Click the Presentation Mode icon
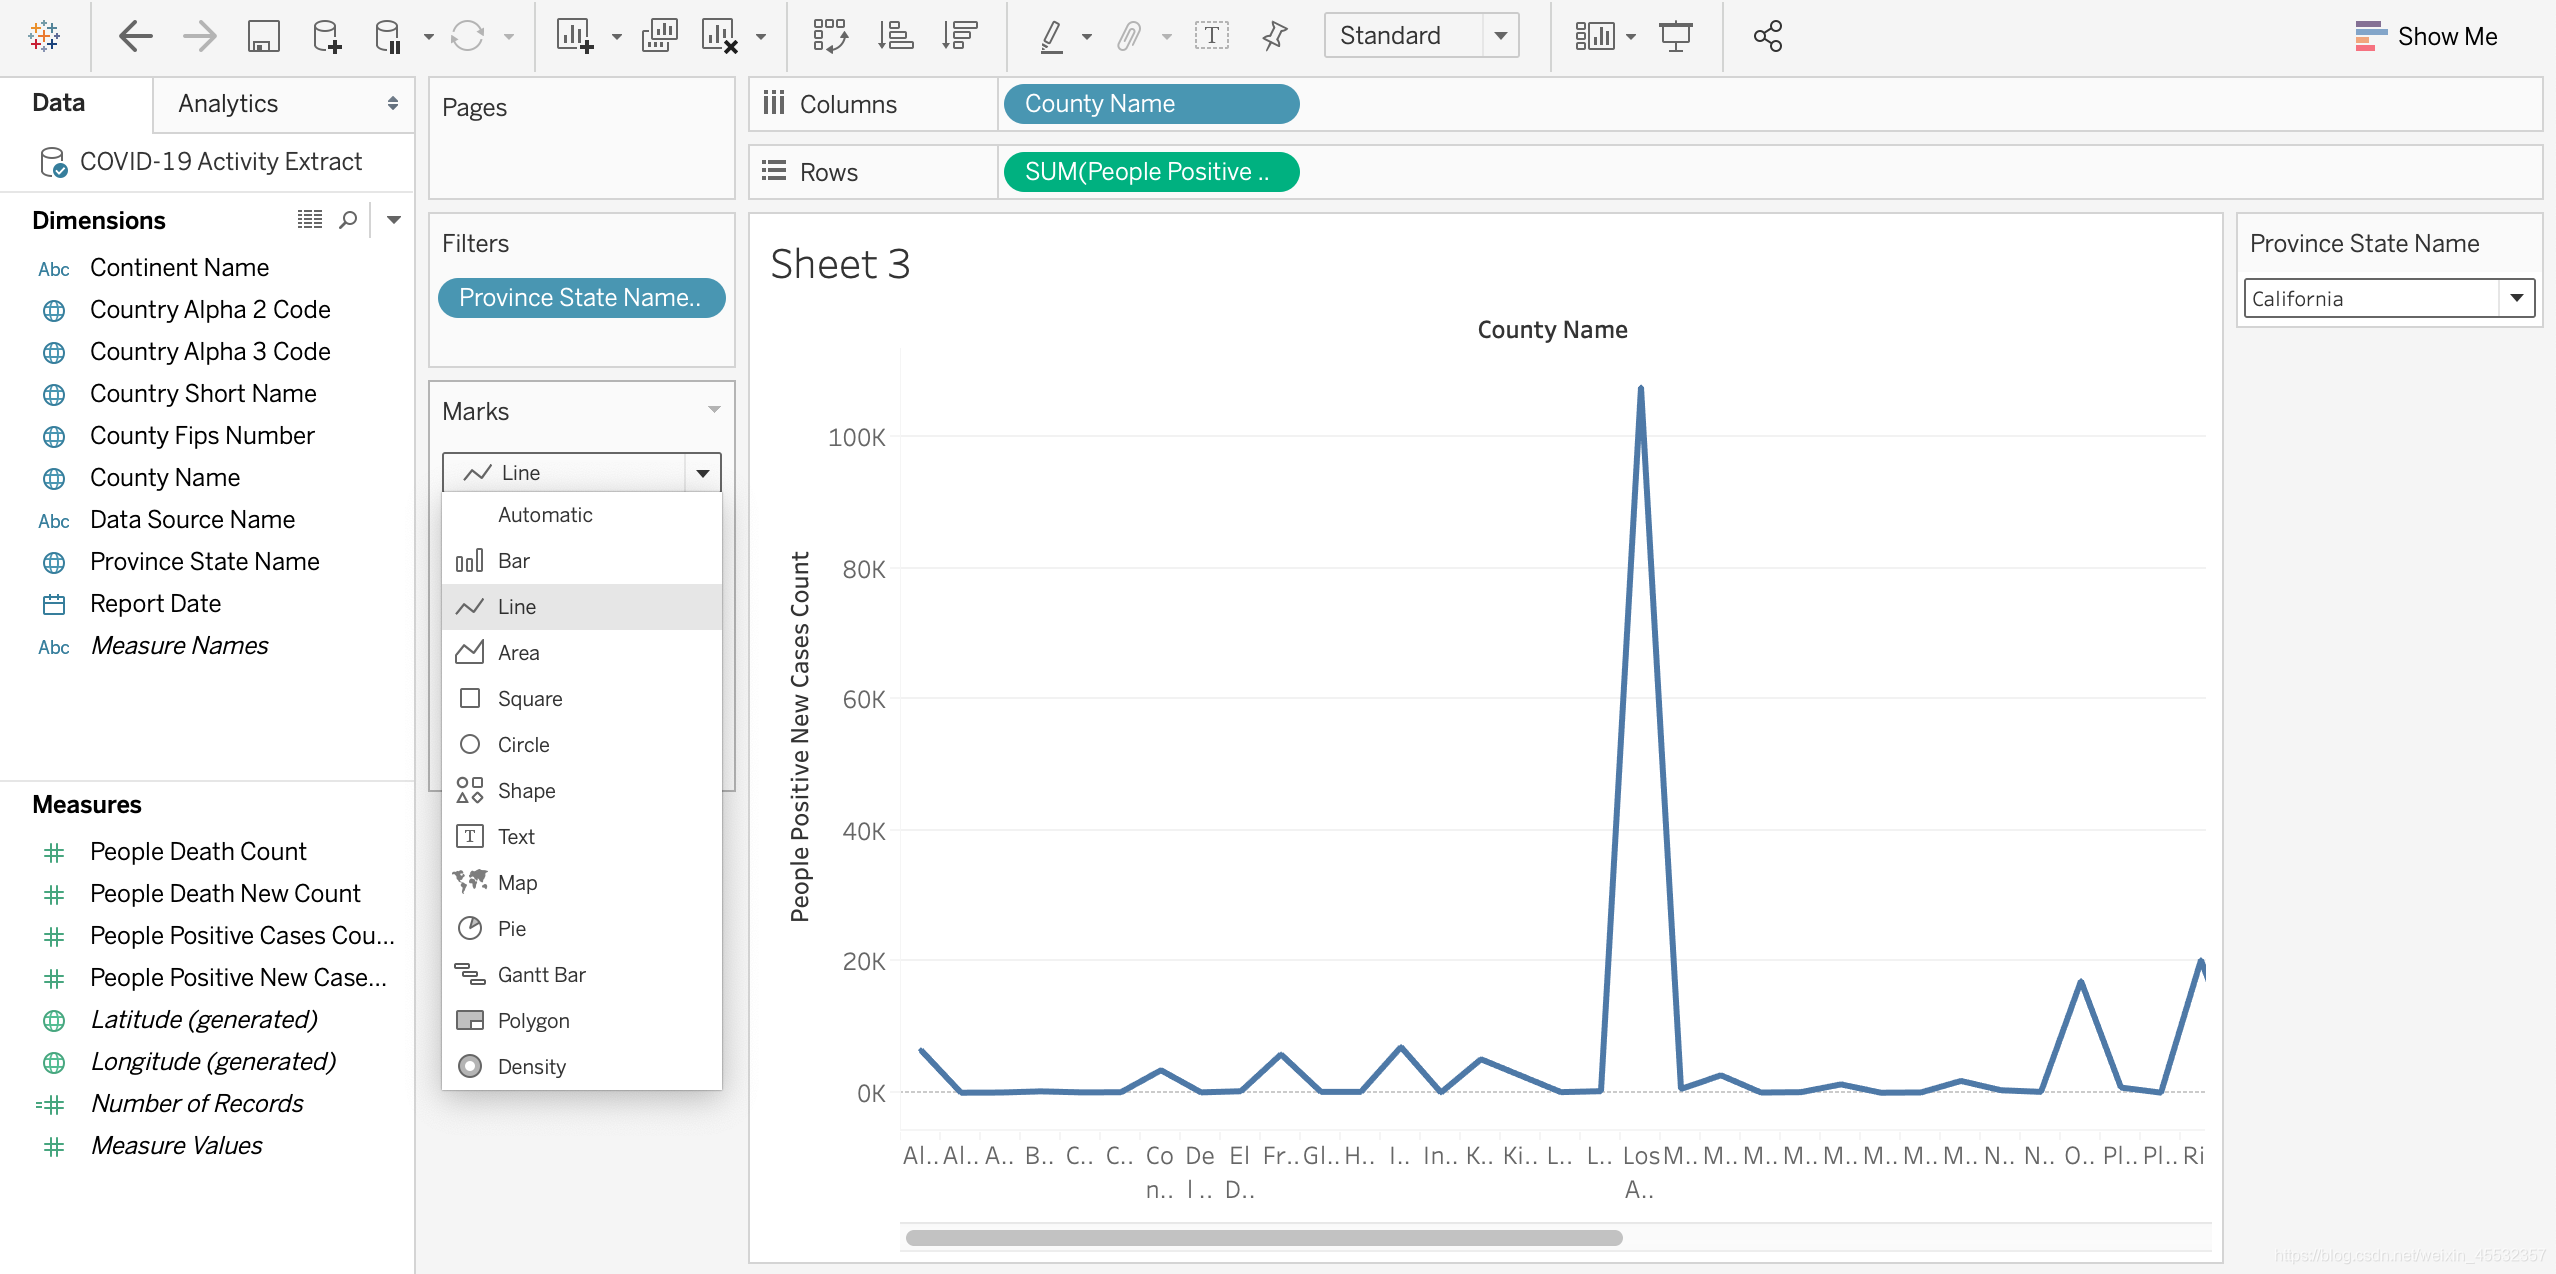 (1675, 37)
